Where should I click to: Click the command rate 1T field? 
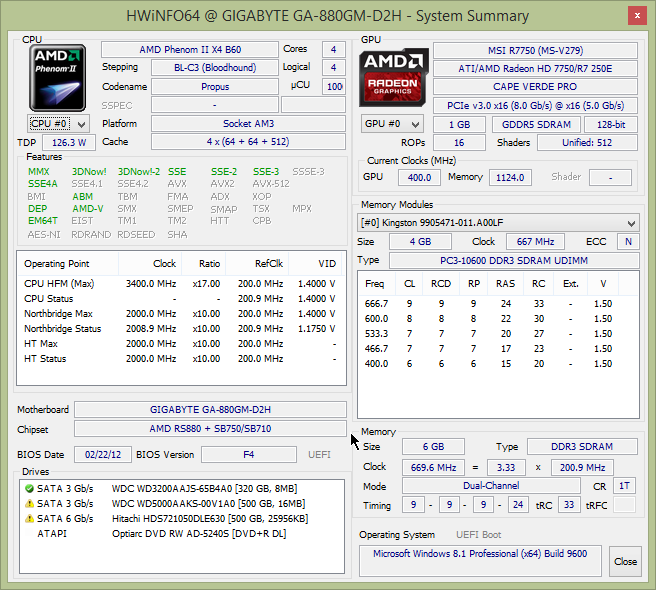coord(624,485)
